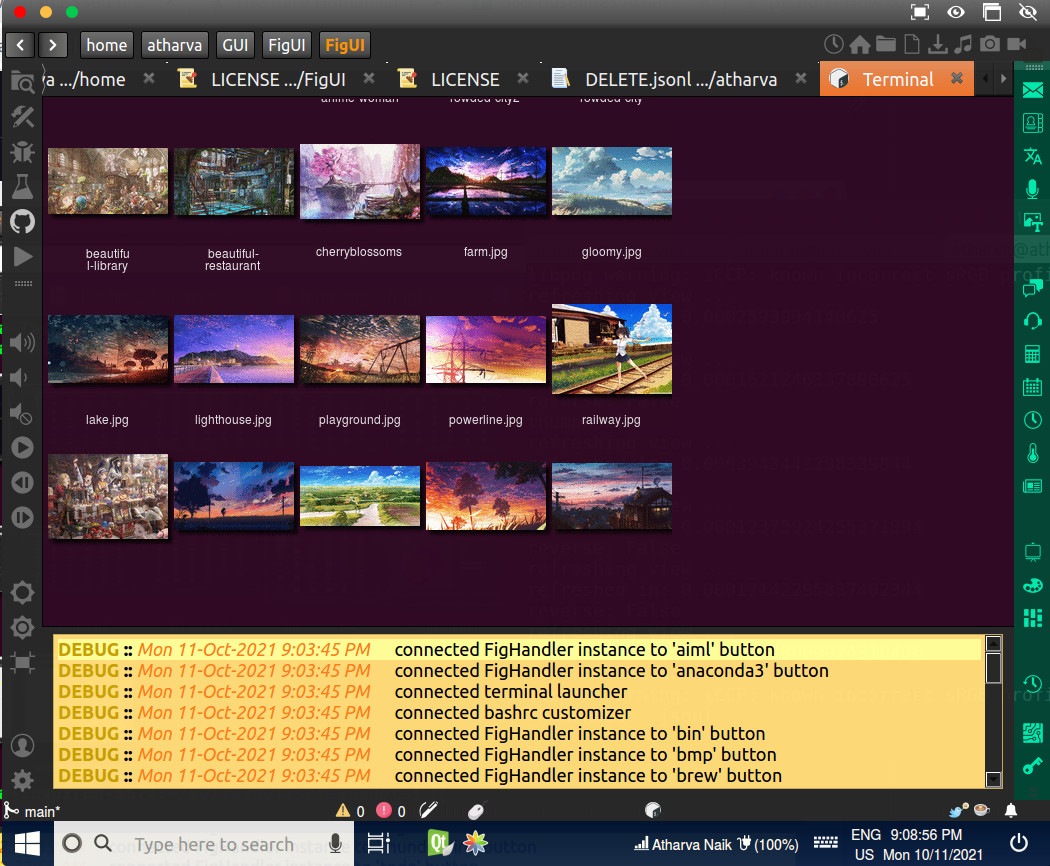Go to home folder shortcut icon
This screenshot has height=866, width=1050.
(860, 44)
